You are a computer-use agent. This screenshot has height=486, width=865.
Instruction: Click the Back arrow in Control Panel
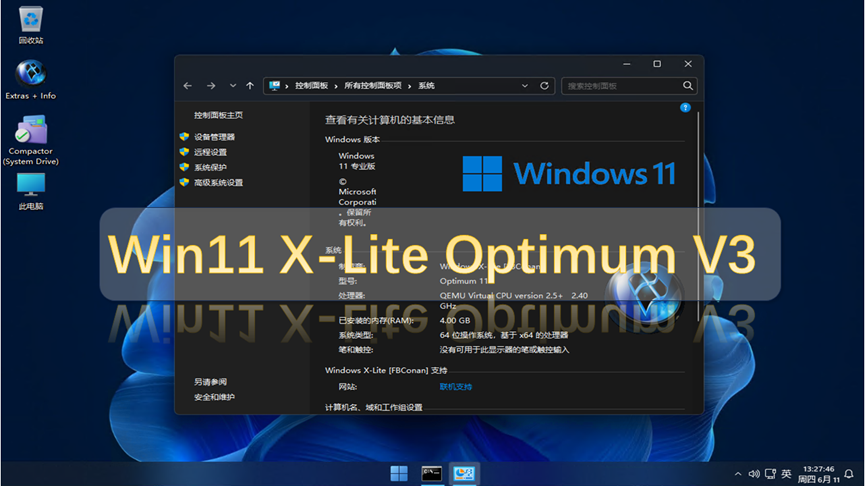coord(188,86)
